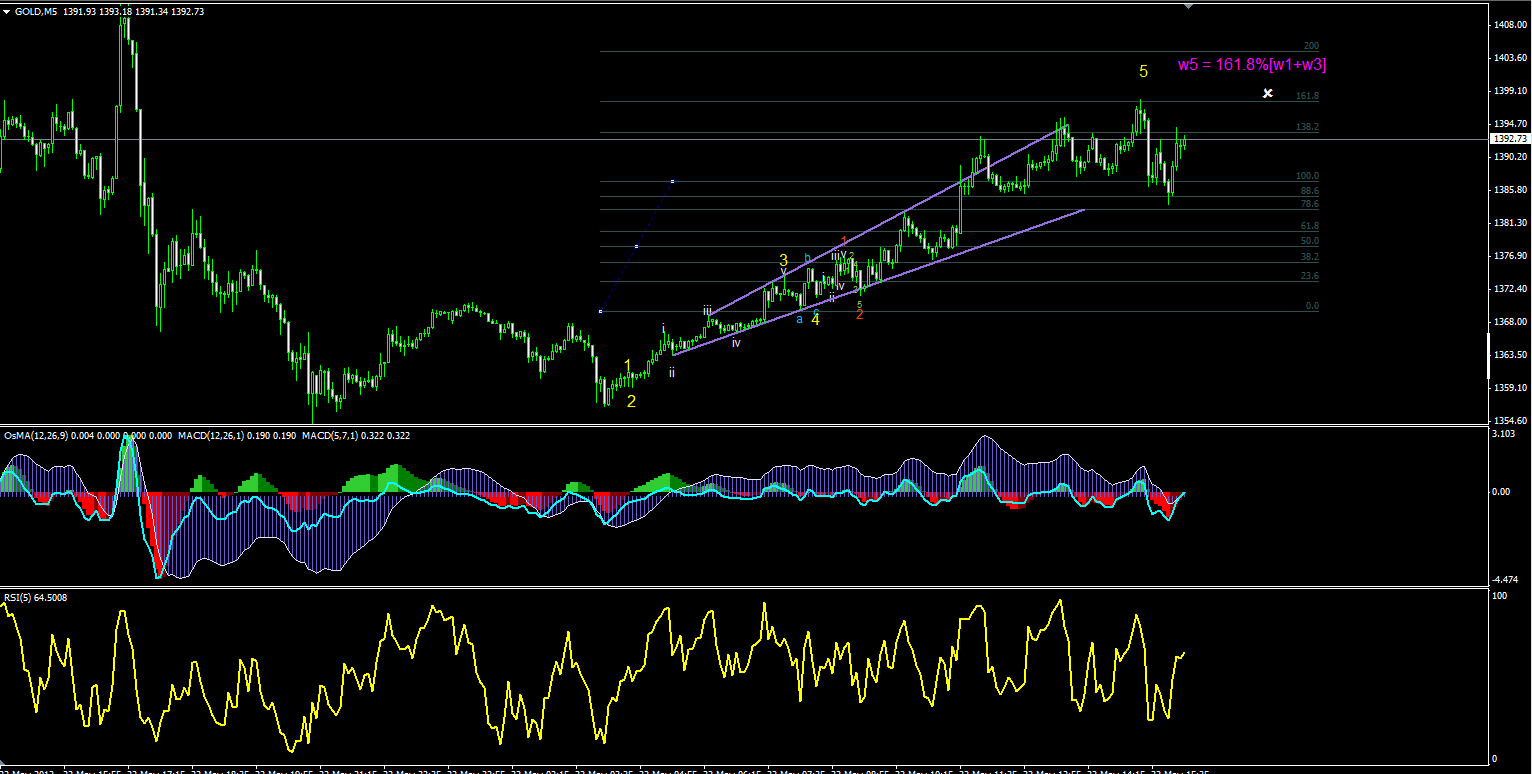This screenshot has width=1532, height=774.
Task: Click the MACD(12,26,1) indicator label
Action: (212, 436)
